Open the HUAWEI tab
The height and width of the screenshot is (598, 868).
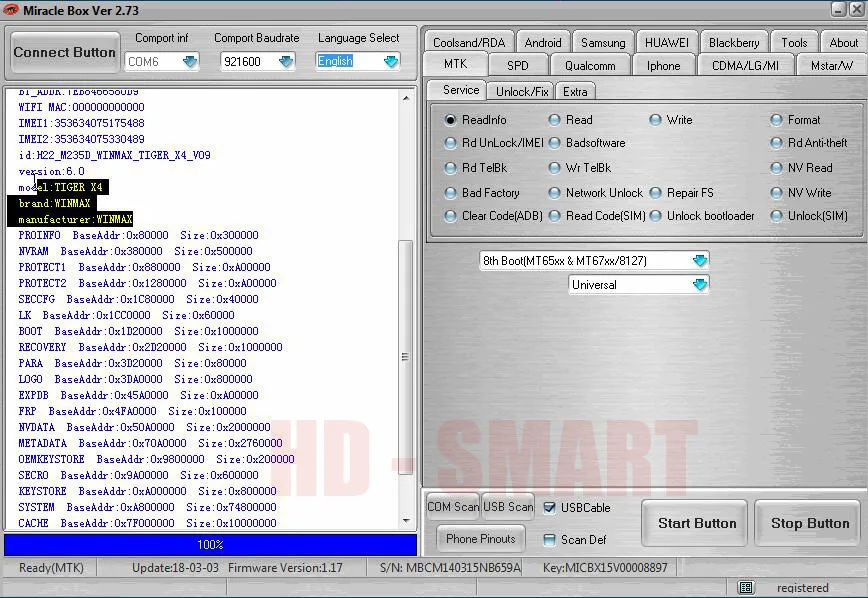(x=666, y=43)
